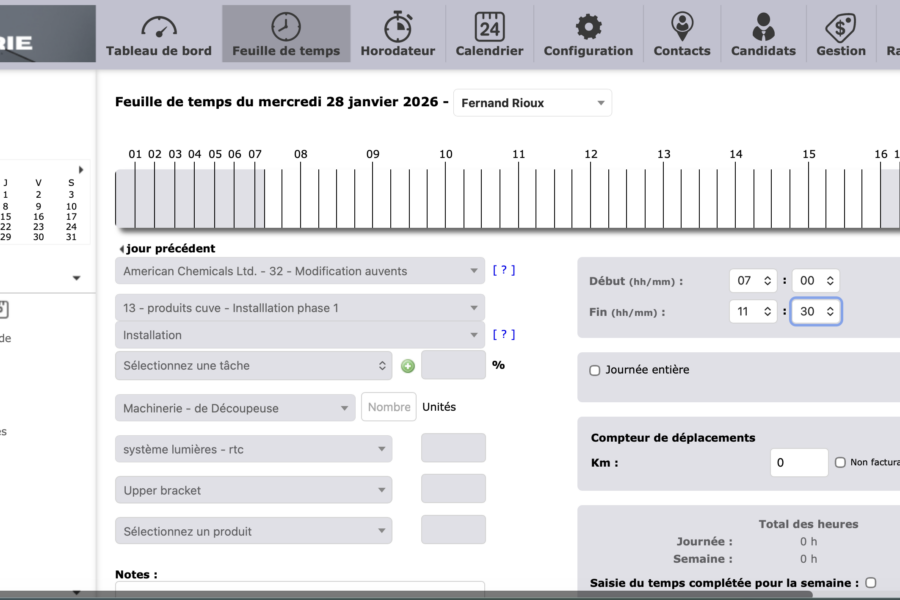The height and width of the screenshot is (600, 900).
Task: Click the [ ? ] help link beside Installation
Action: 504,334
